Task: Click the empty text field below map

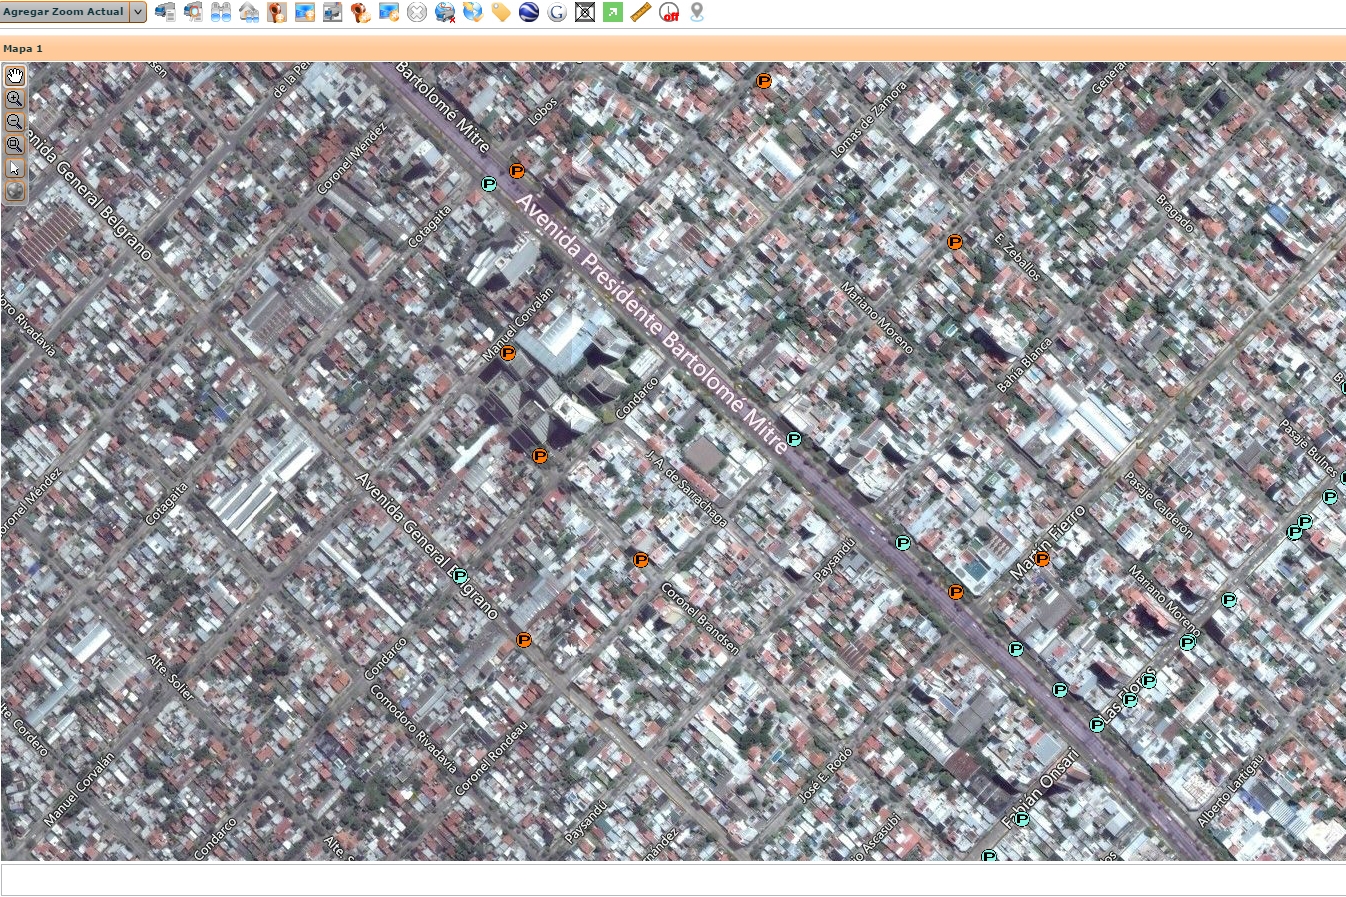Action: (x=673, y=880)
